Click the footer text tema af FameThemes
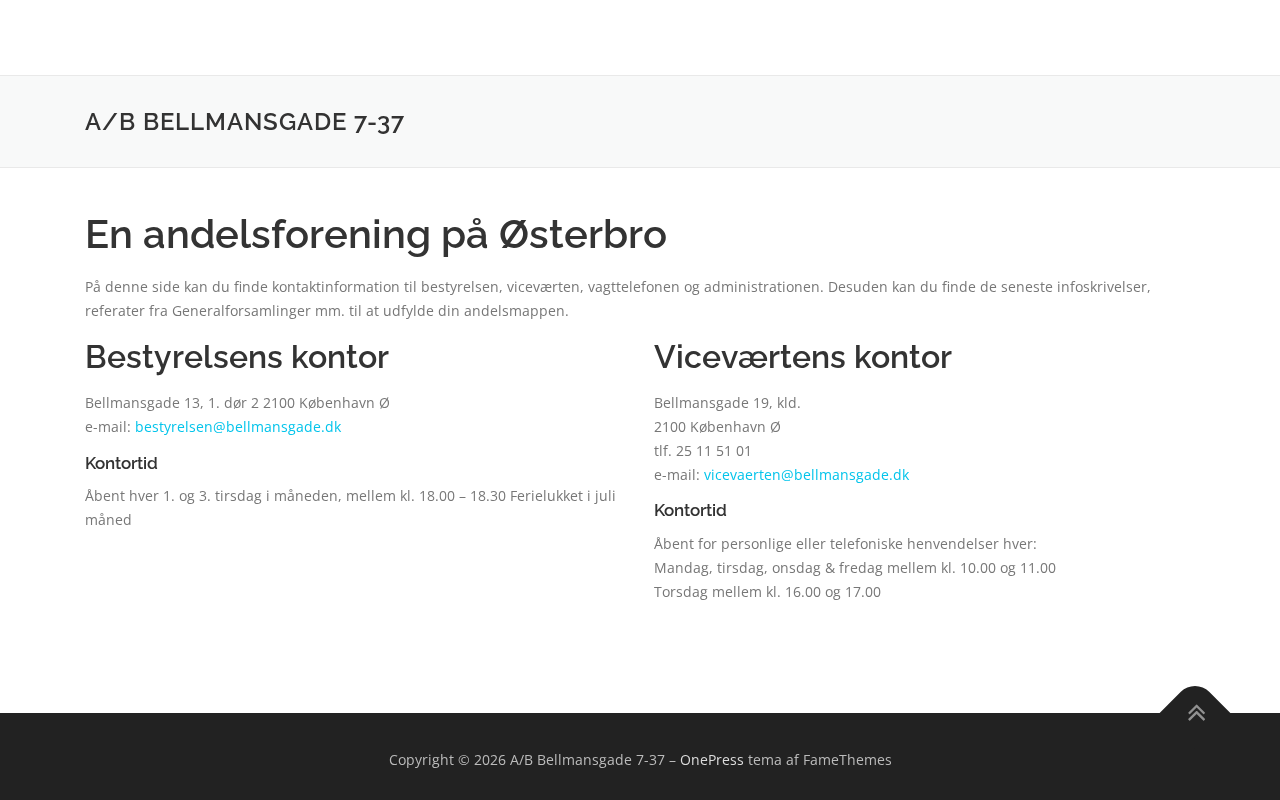Screen dimensions: 1280x800 [x=820, y=760]
